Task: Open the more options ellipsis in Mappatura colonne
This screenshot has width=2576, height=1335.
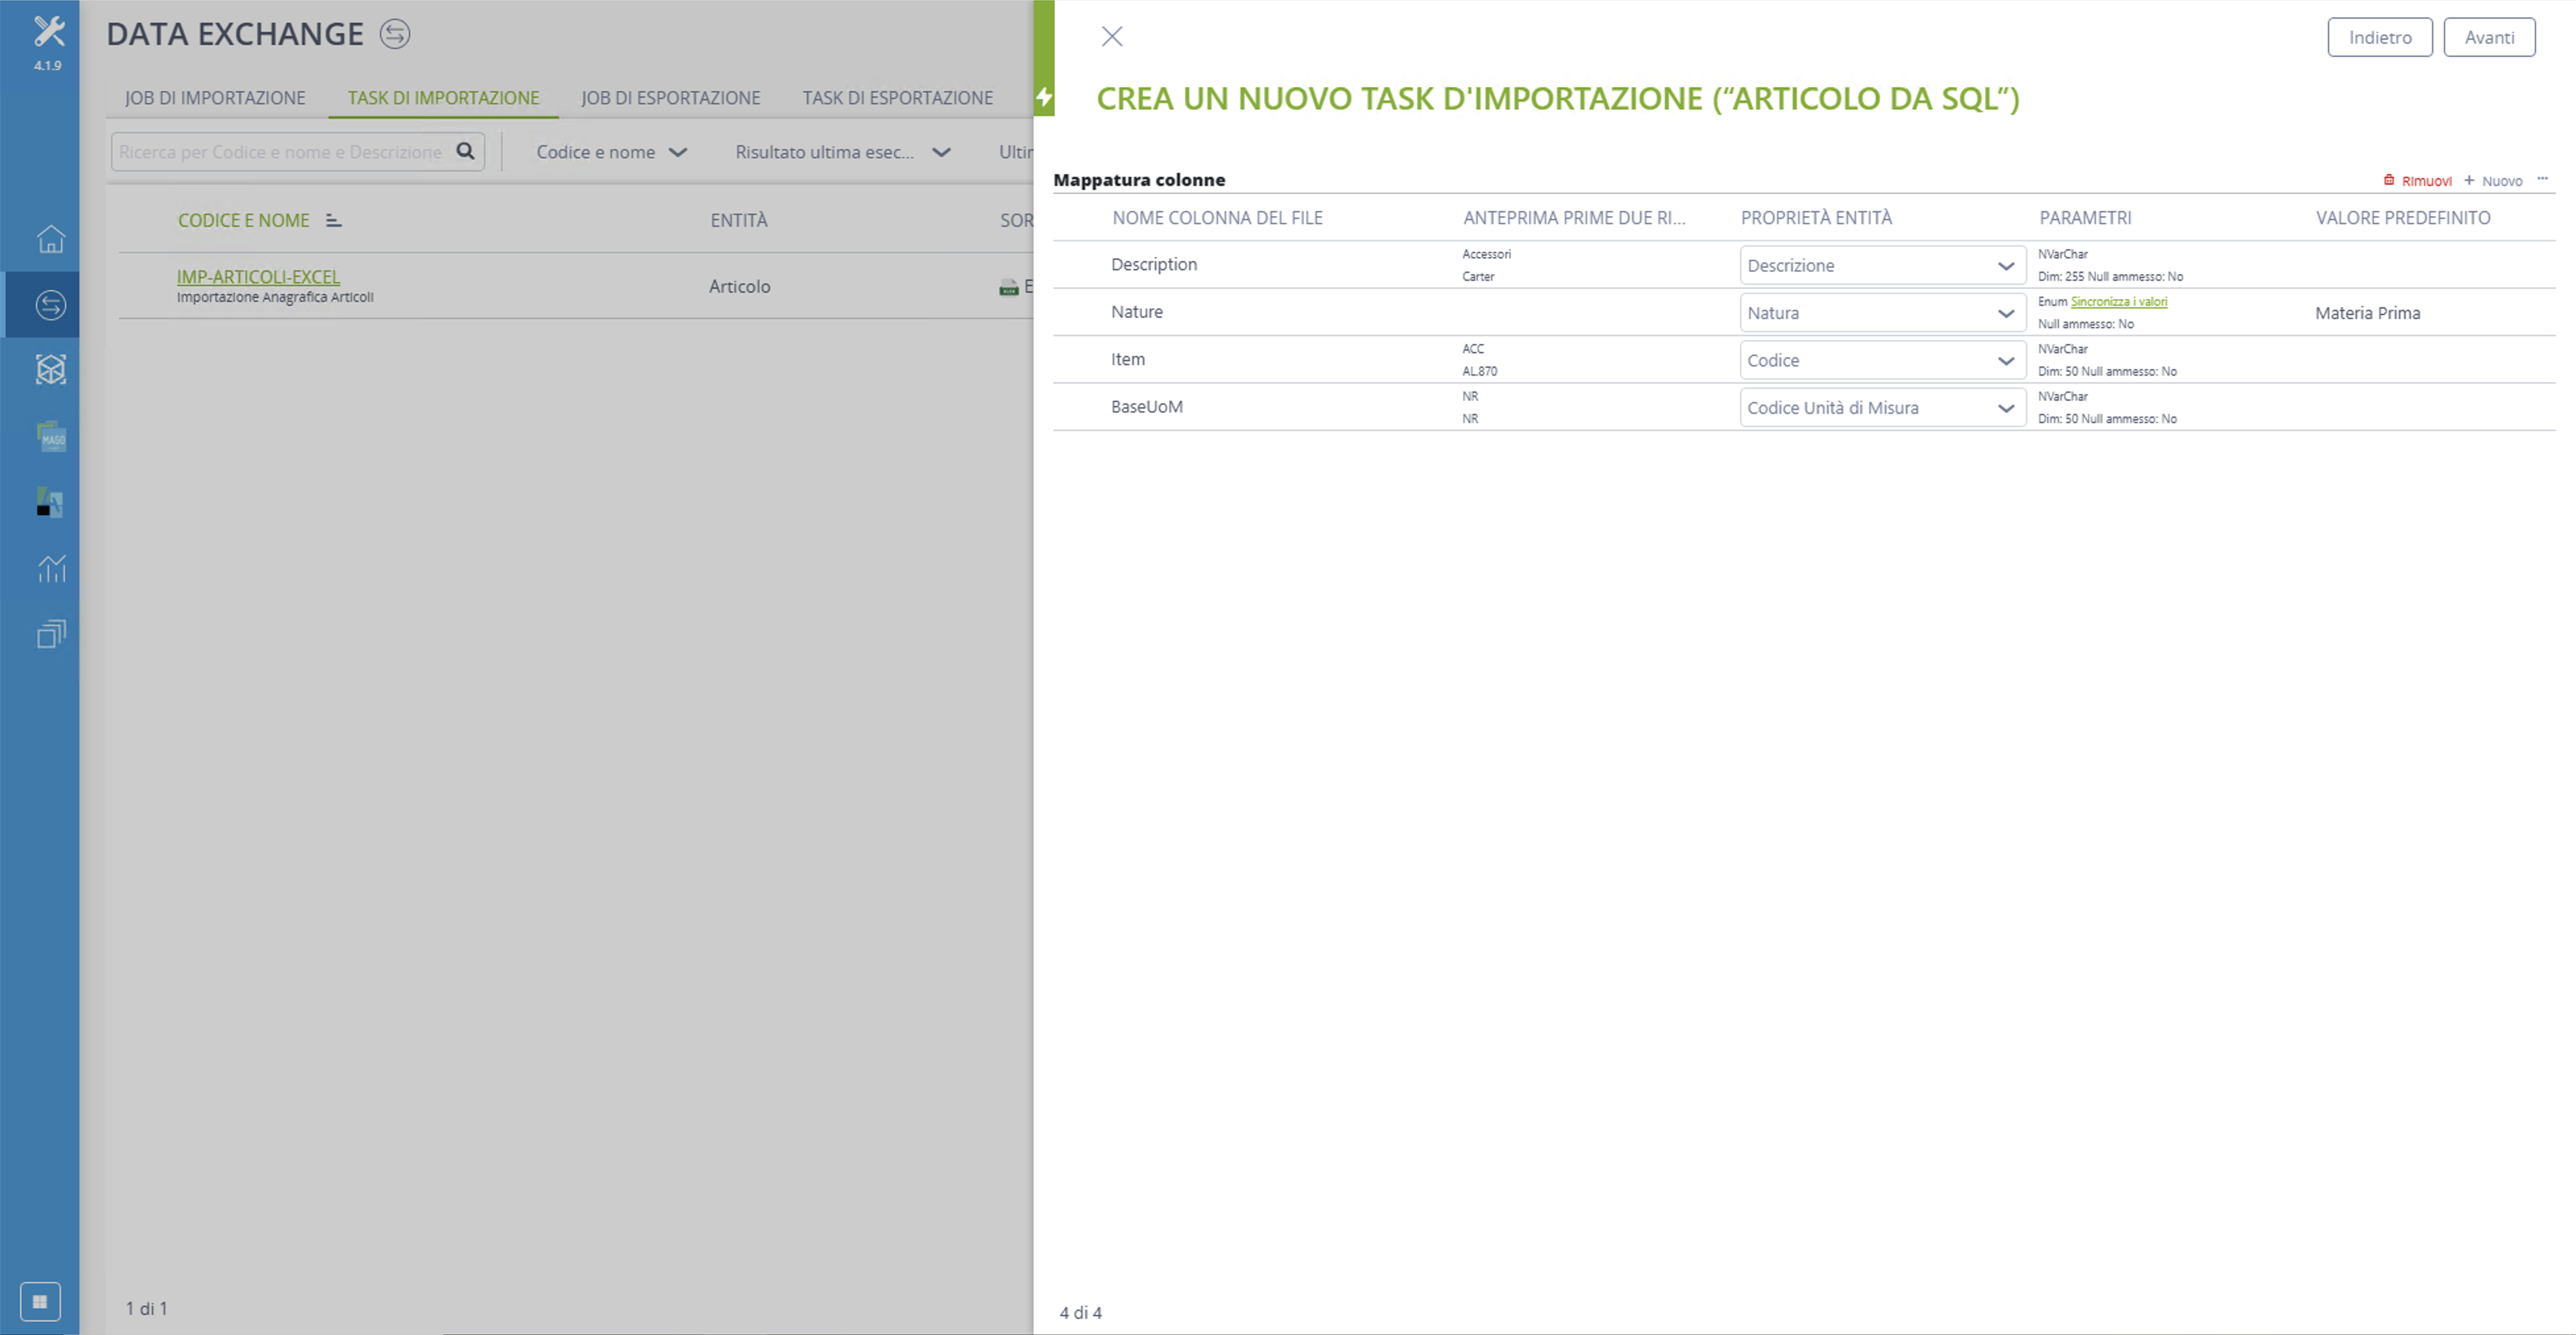Action: 2542,179
